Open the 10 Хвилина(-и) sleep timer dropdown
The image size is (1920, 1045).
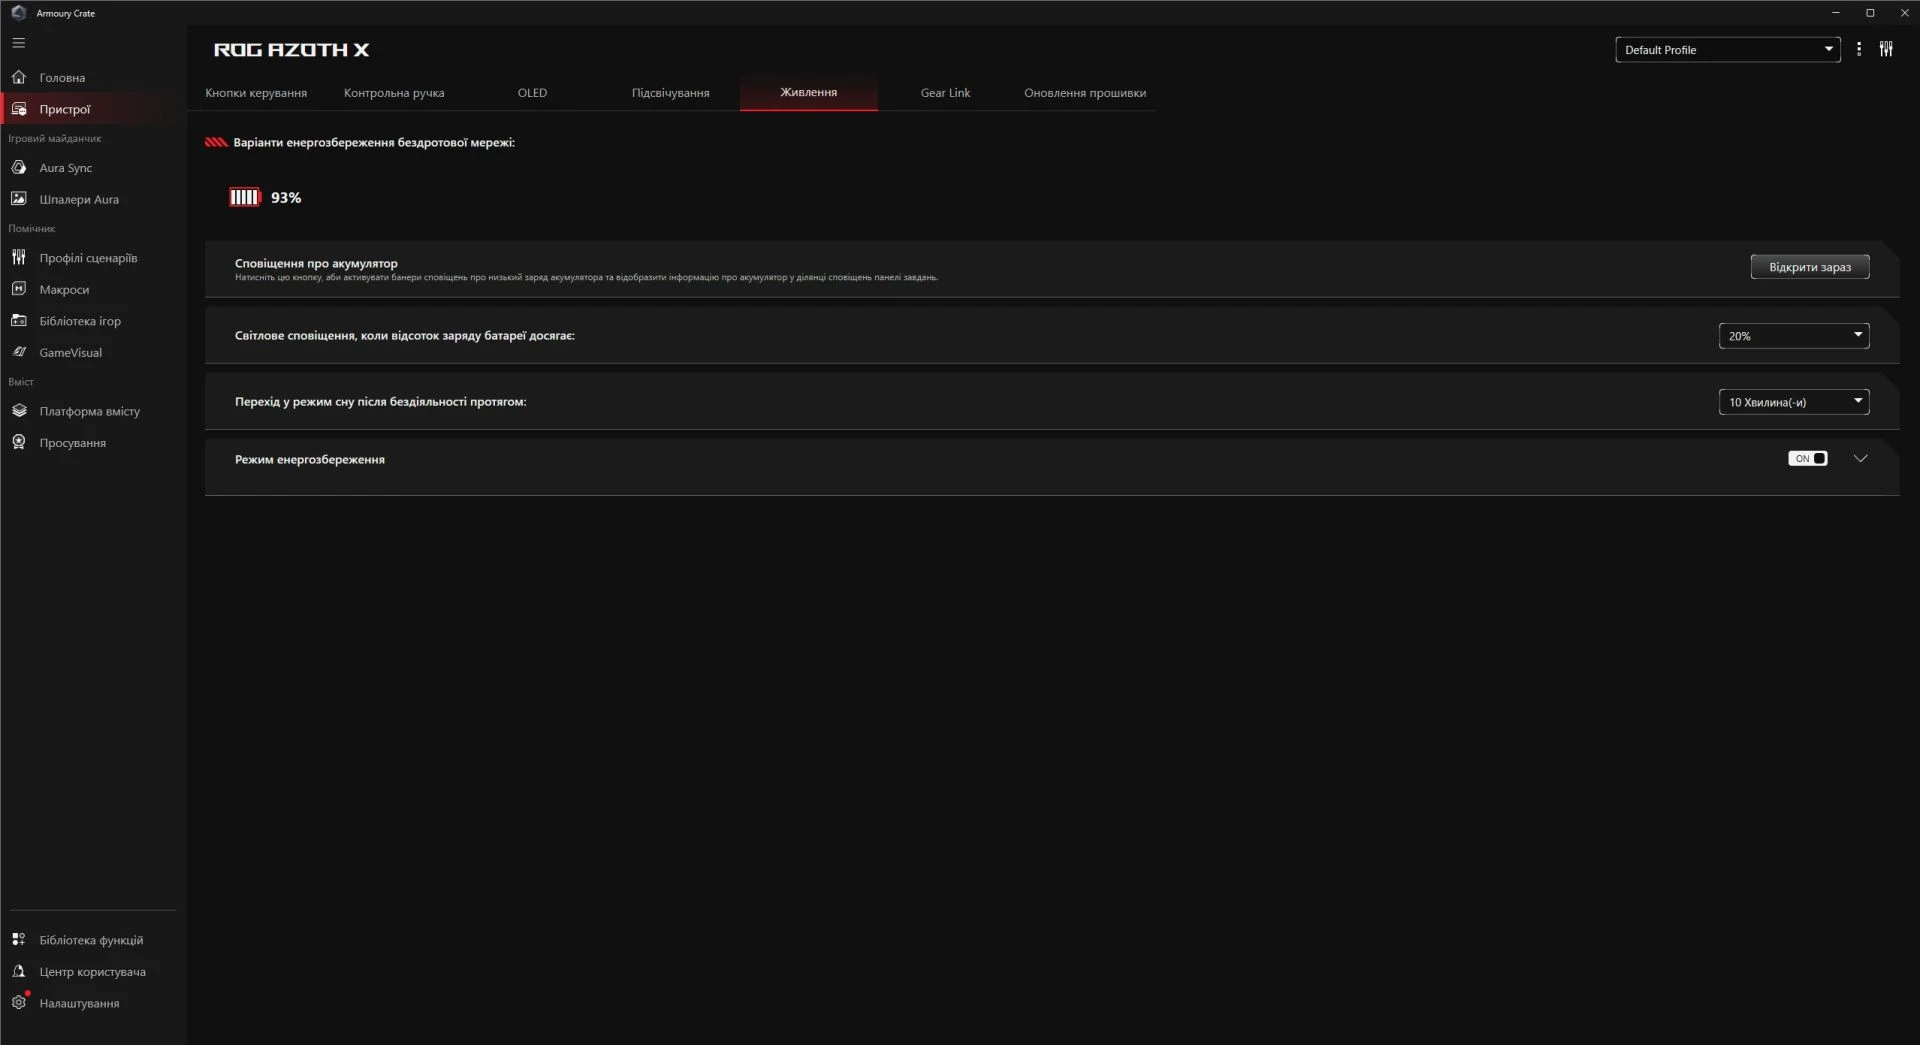click(x=1794, y=402)
